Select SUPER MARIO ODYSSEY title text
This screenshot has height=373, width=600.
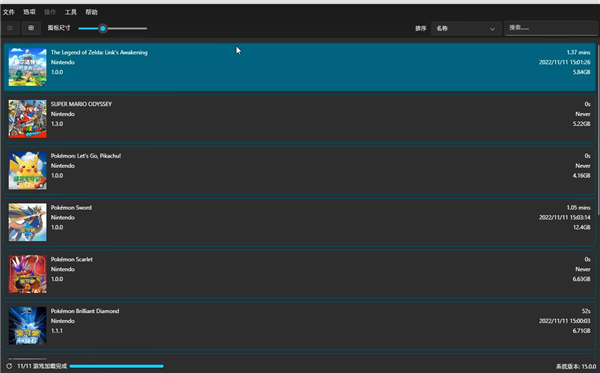(81, 104)
